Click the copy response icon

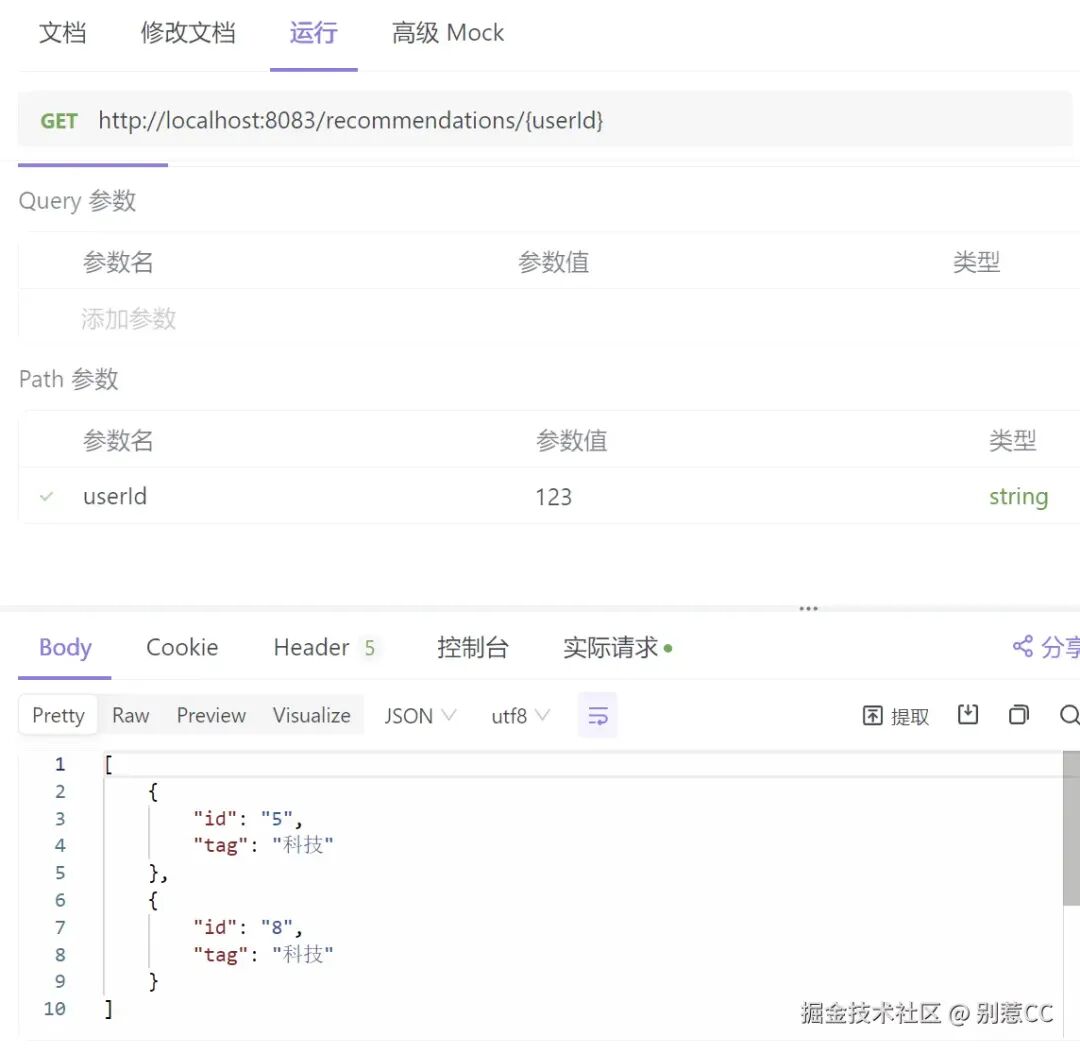(x=1019, y=715)
